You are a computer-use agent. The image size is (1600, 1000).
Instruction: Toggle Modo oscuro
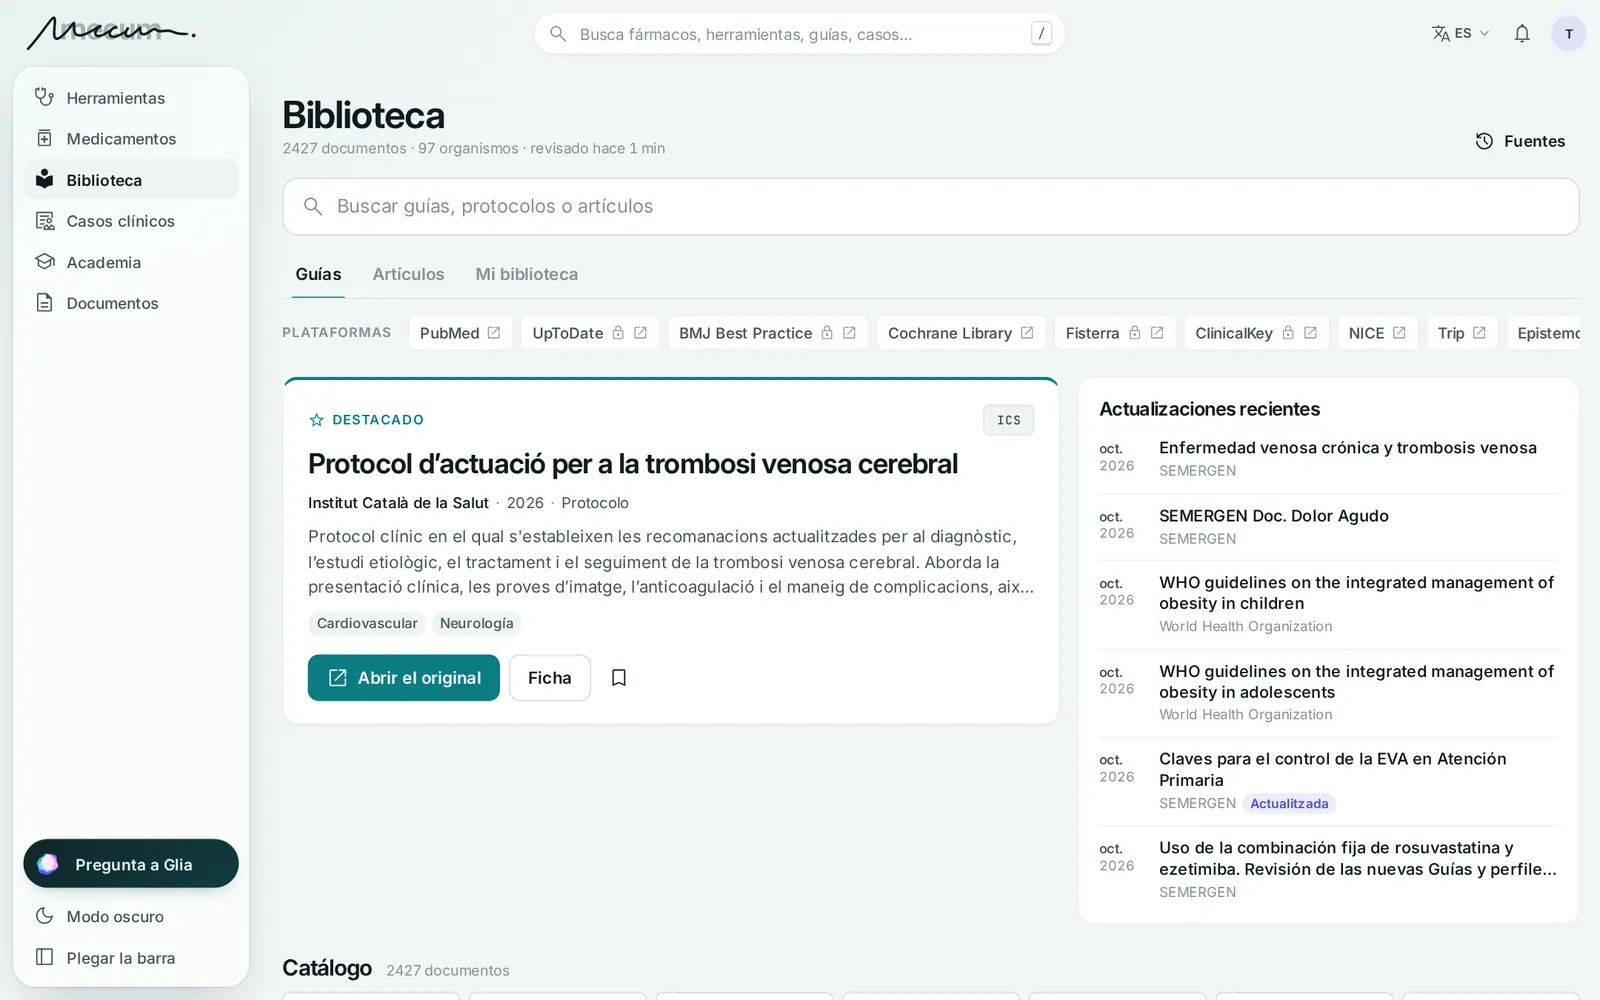point(131,917)
